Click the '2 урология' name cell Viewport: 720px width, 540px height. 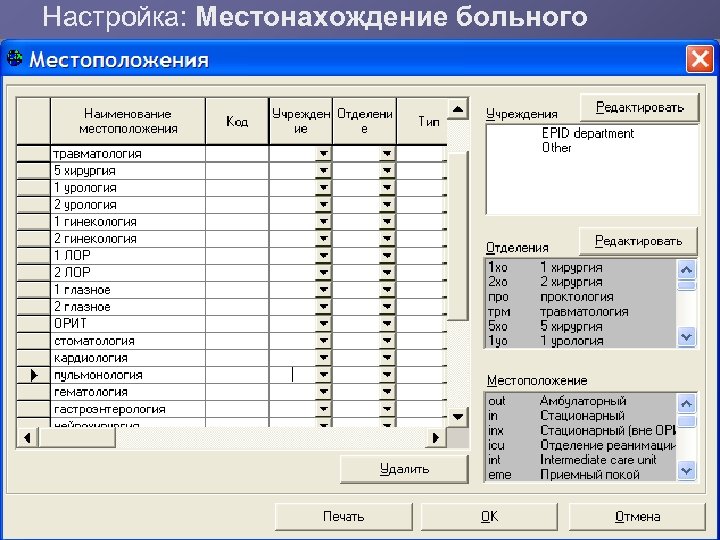[128, 204]
